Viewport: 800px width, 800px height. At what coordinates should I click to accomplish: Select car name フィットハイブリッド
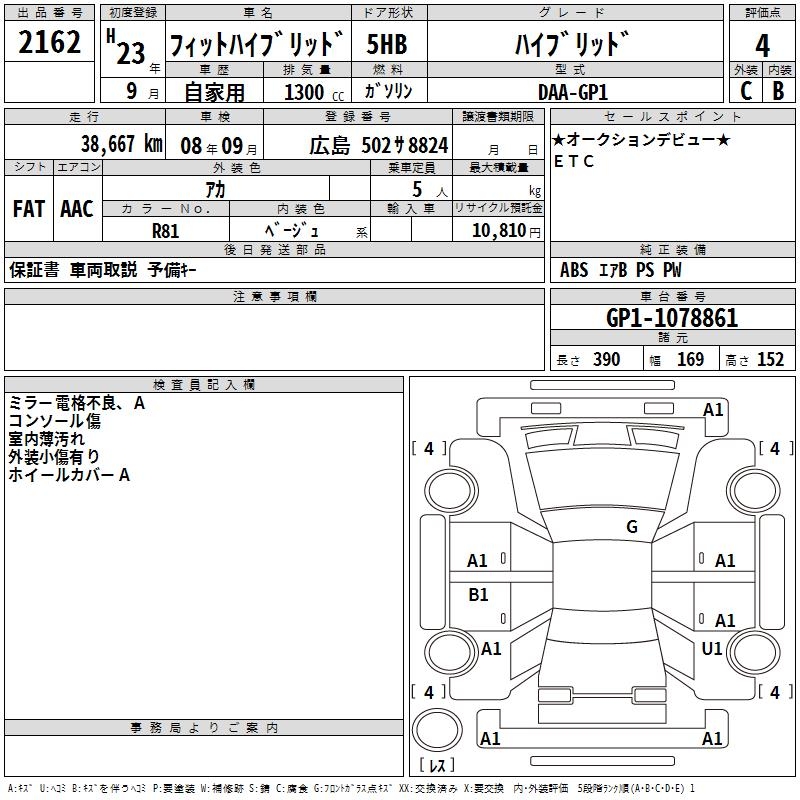tap(257, 43)
